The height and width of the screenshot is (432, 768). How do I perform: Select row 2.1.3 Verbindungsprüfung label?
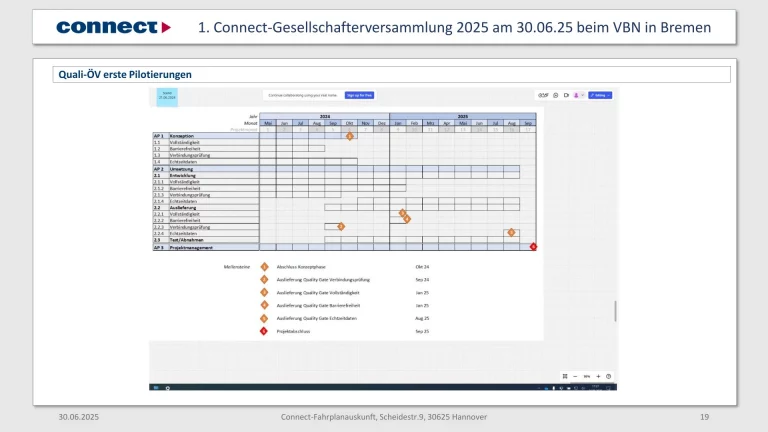point(206,195)
